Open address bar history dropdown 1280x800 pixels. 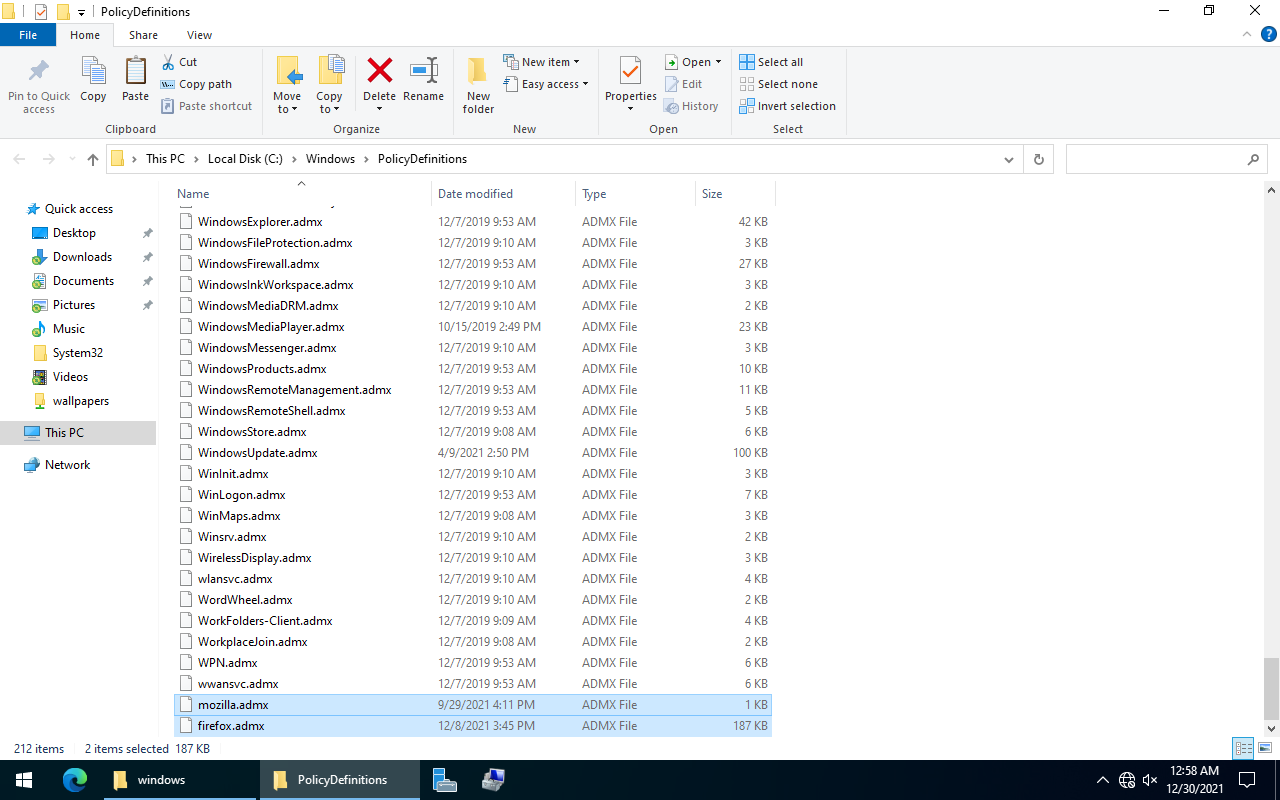pyautogui.click(x=1008, y=159)
